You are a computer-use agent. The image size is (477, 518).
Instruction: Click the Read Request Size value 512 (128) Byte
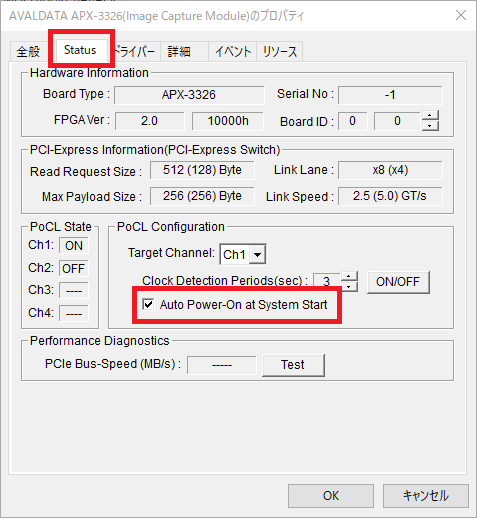(x=202, y=170)
